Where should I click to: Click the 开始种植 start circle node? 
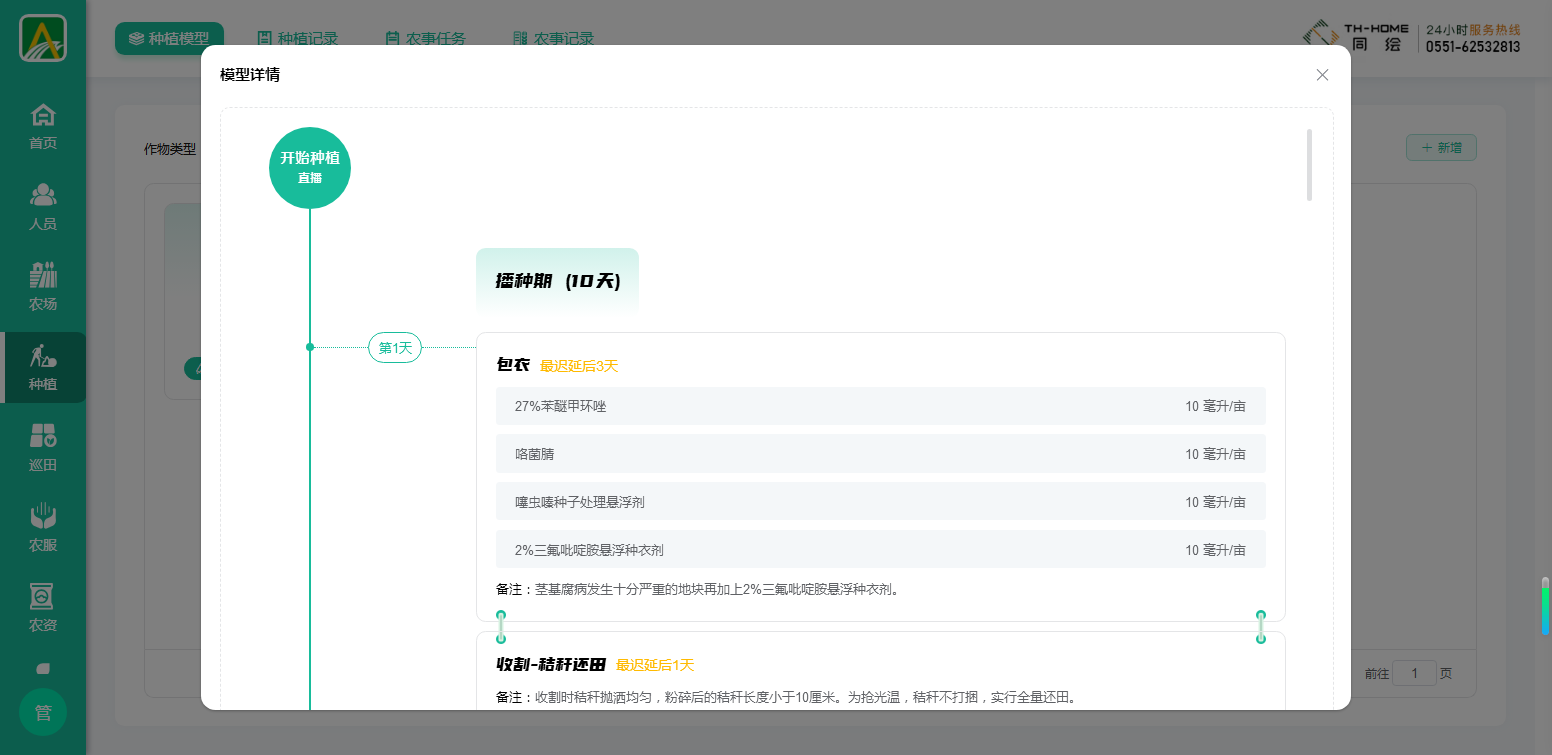pyautogui.click(x=310, y=167)
